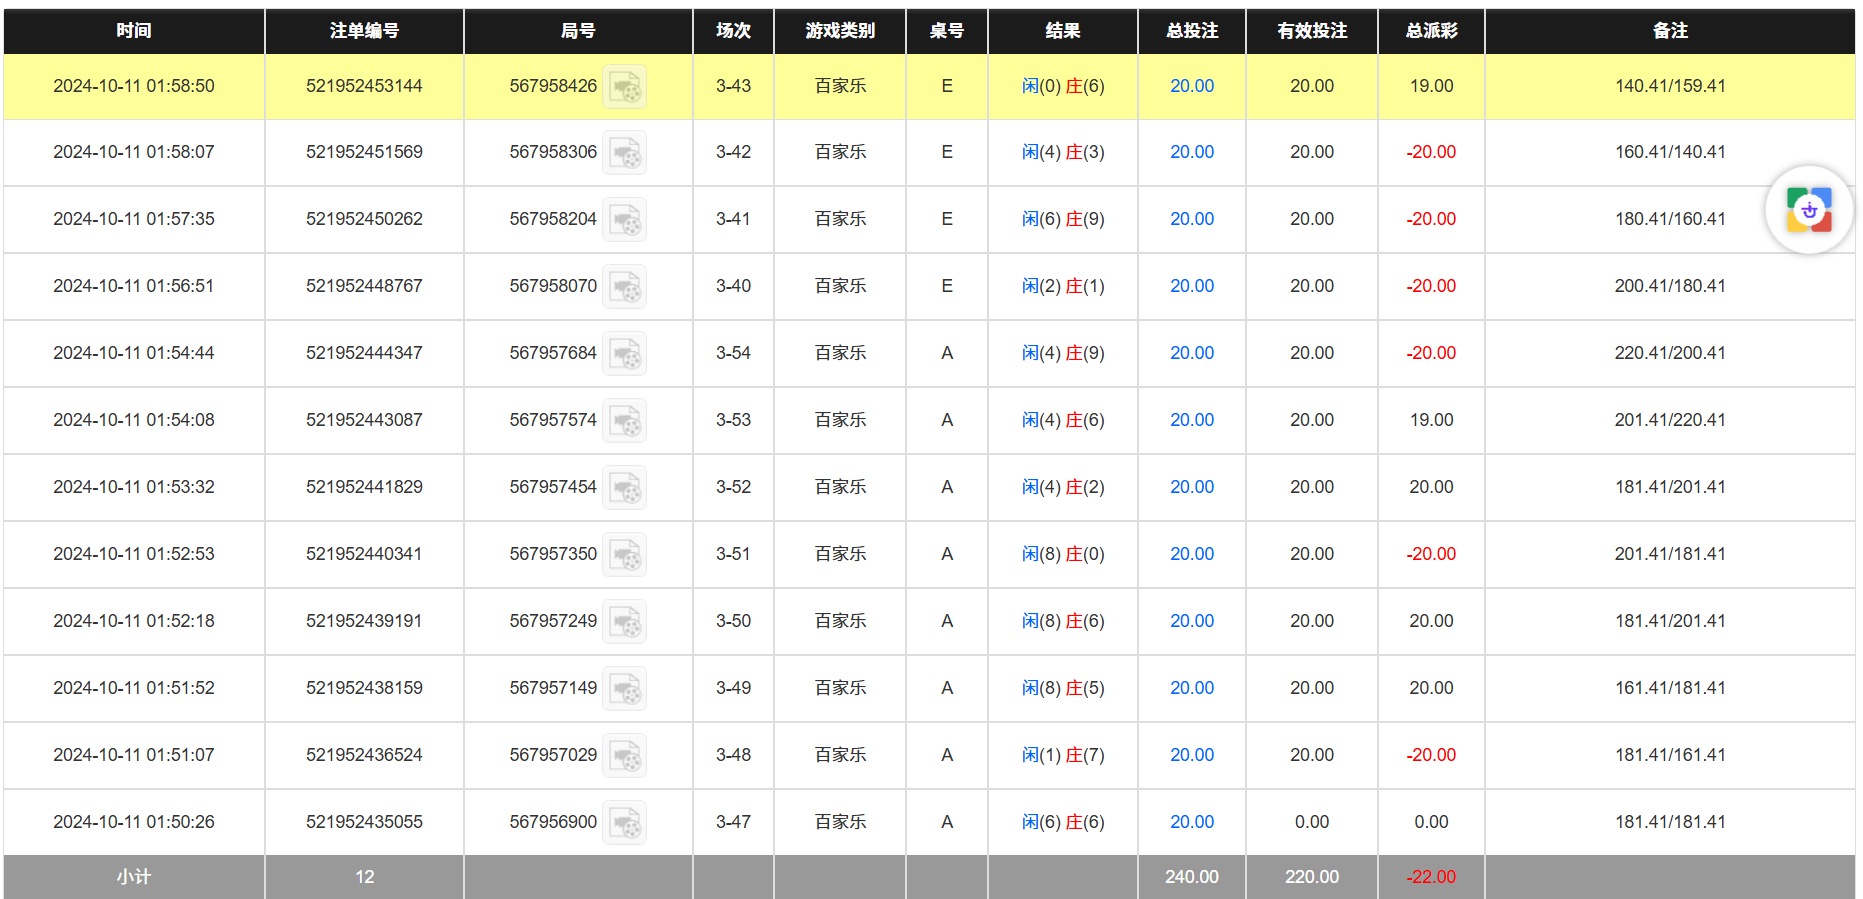This screenshot has height=899, width=1863.
Task: Open replay icon next to 567958204
Action: (625, 220)
